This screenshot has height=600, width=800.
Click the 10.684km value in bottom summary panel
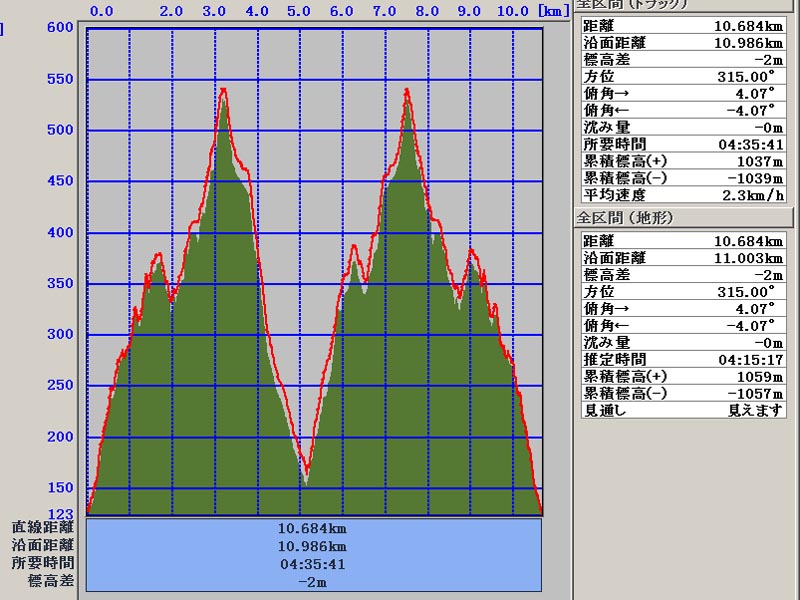tap(314, 528)
